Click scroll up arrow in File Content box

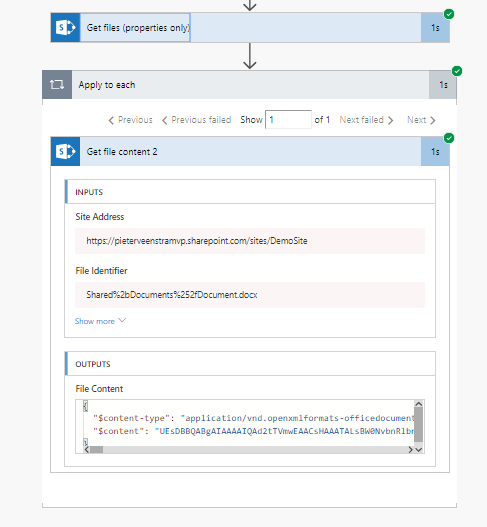click(418, 404)
